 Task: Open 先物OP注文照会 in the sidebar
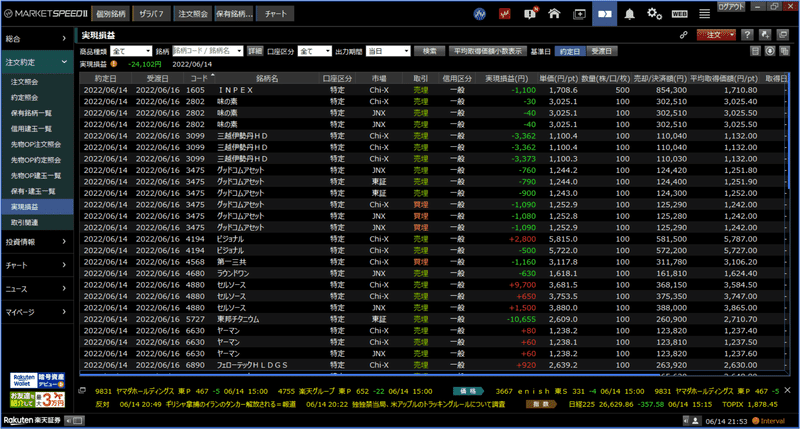pyautogui.click(x=37, y=144)
